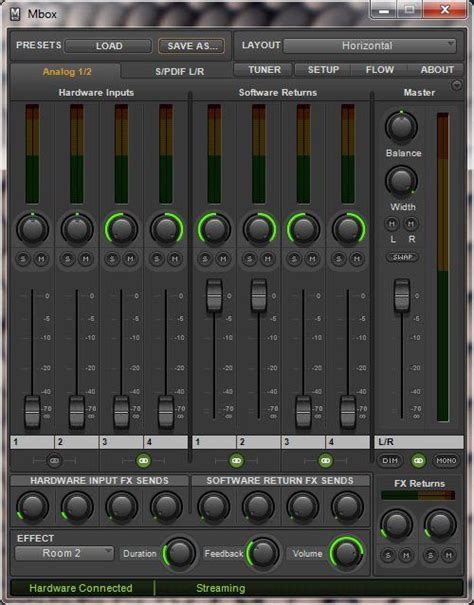The image size is (474, 605).
Task: Solo Hardware Input channel 4
Action: tap(157, 259)
